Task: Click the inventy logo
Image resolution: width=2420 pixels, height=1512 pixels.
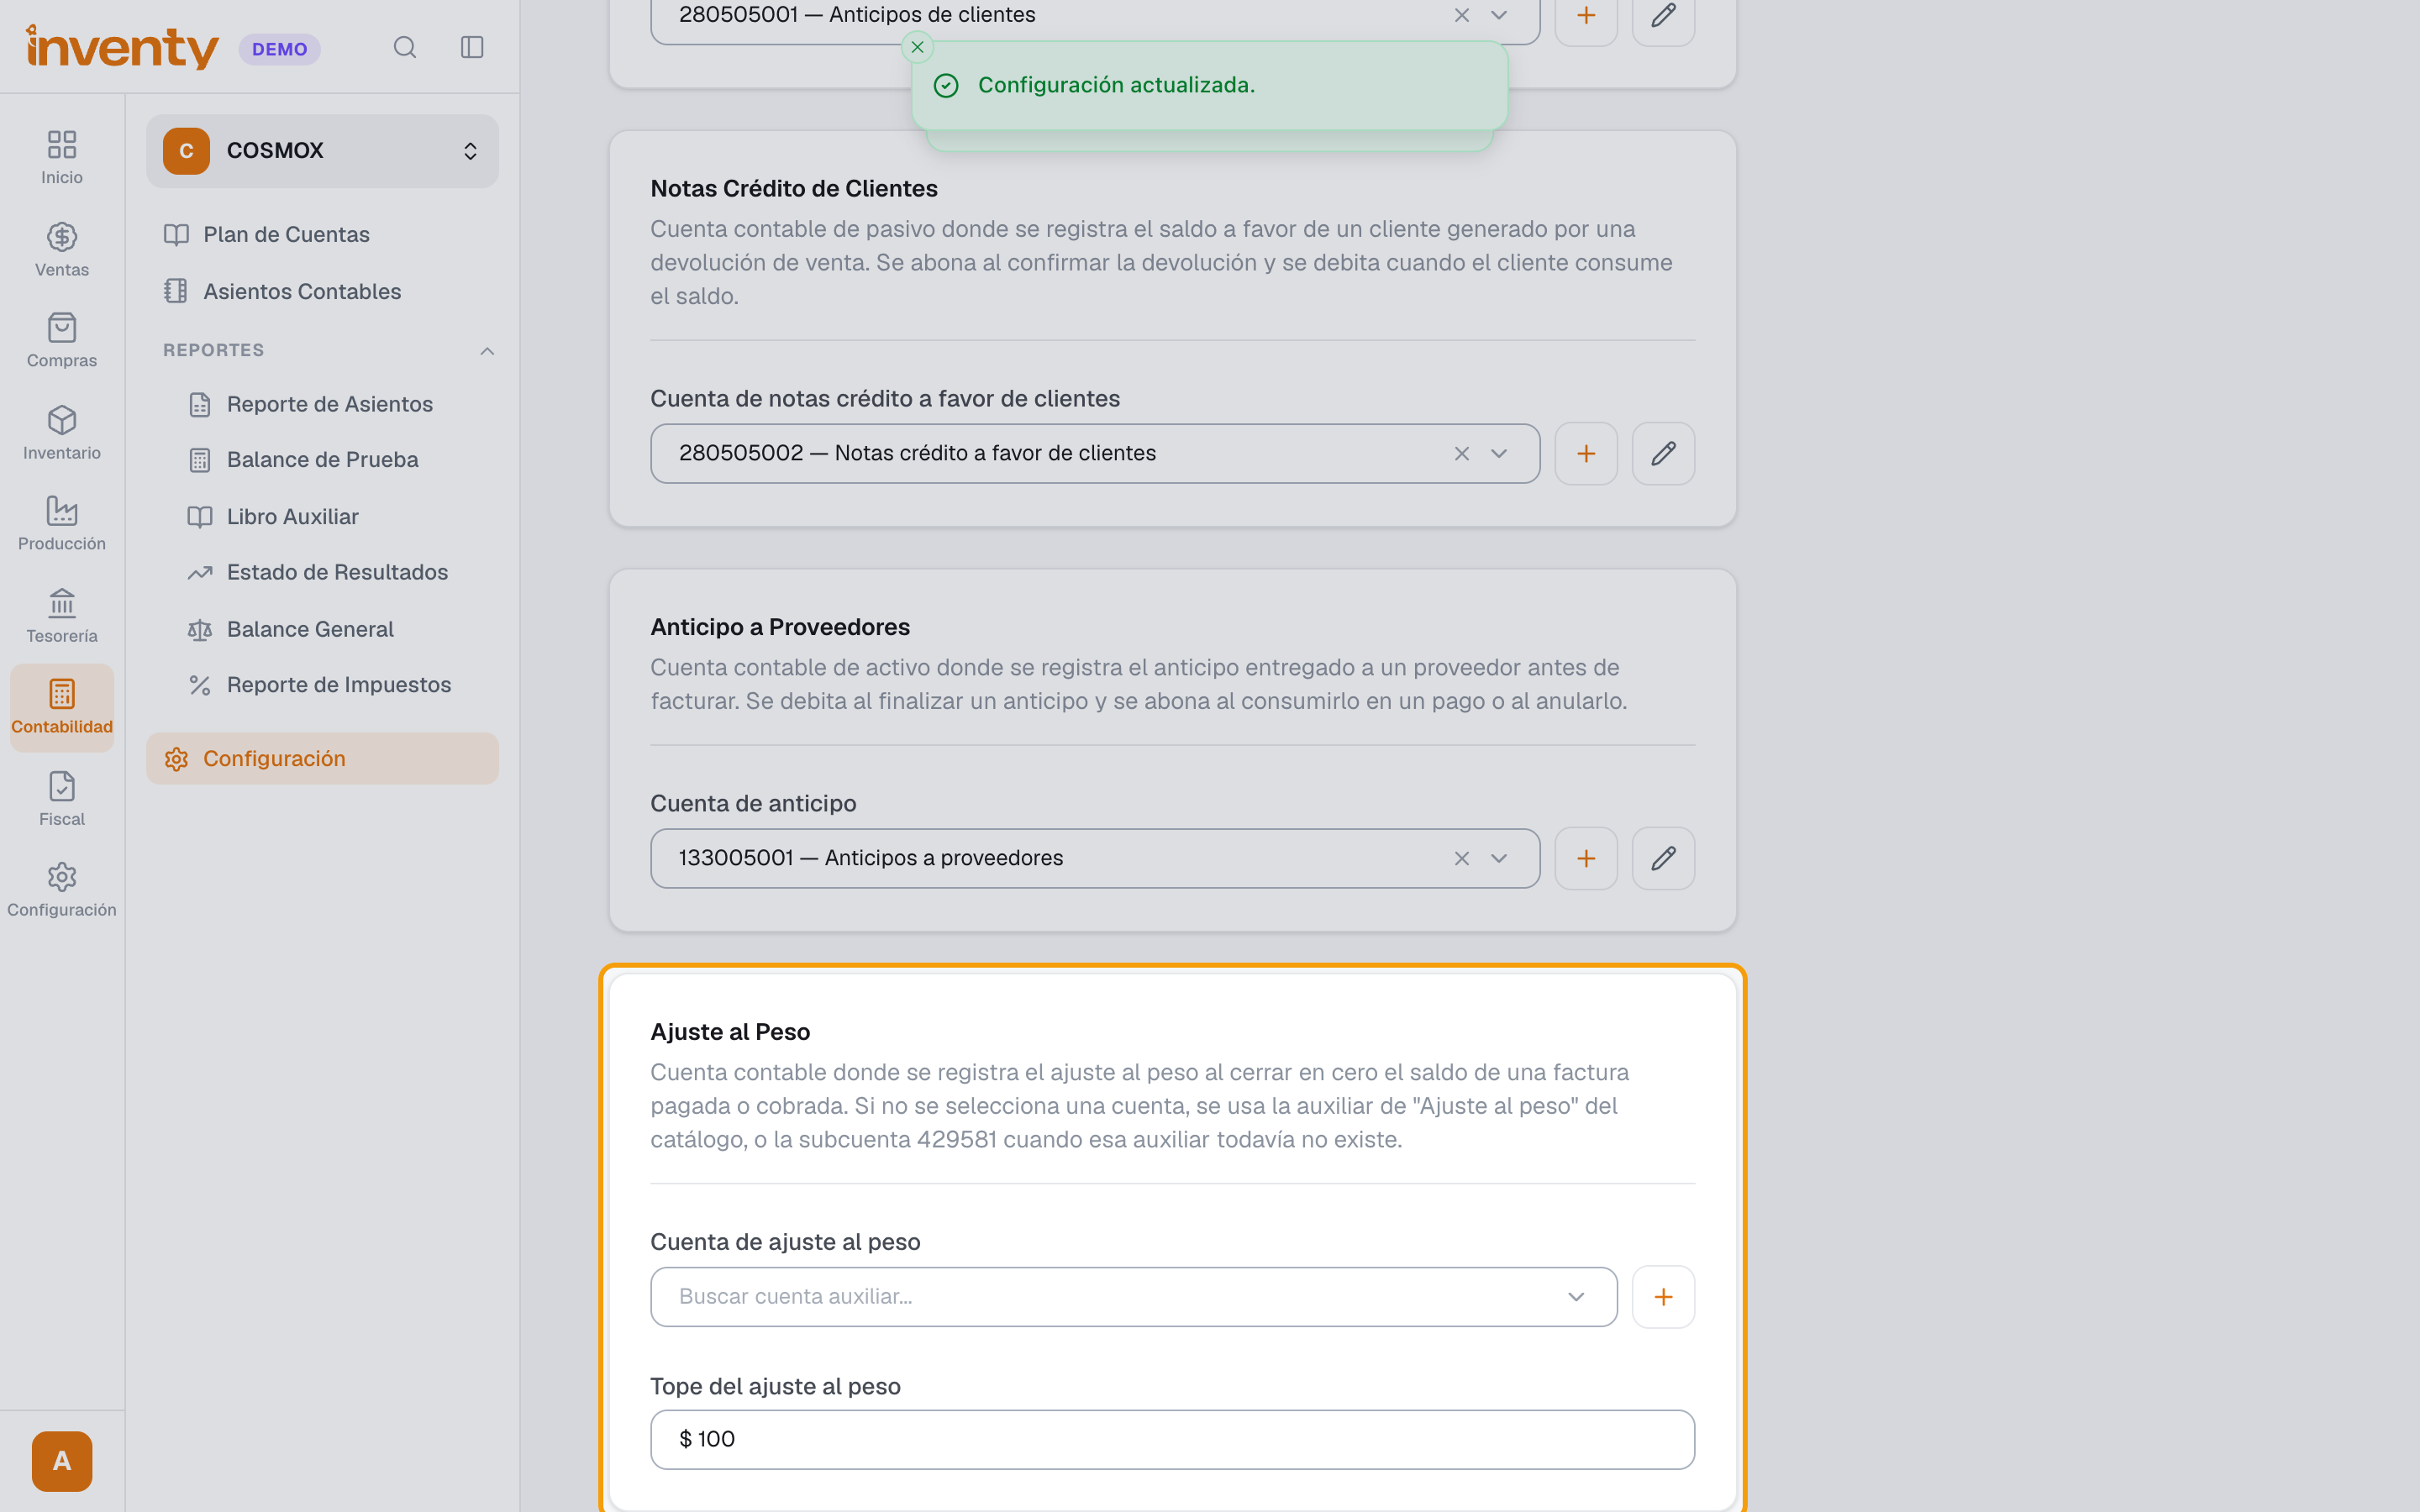Action: (122, 47)
